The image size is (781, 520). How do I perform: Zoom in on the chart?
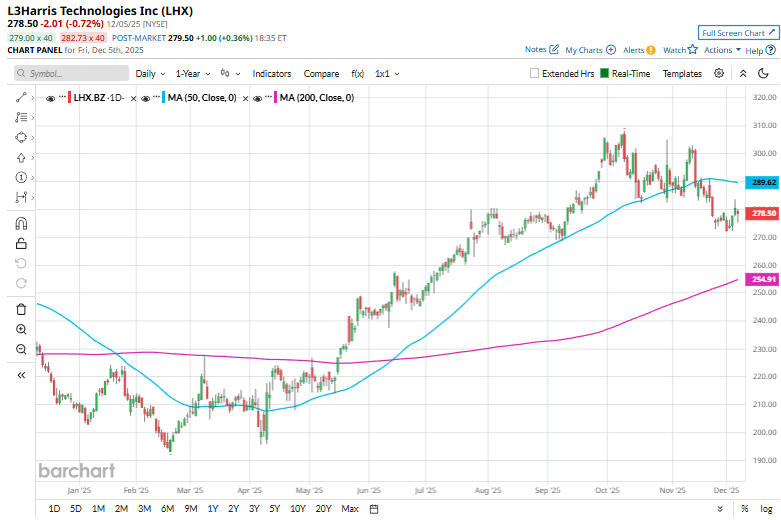pyautogui.click(x=21, y=329)
